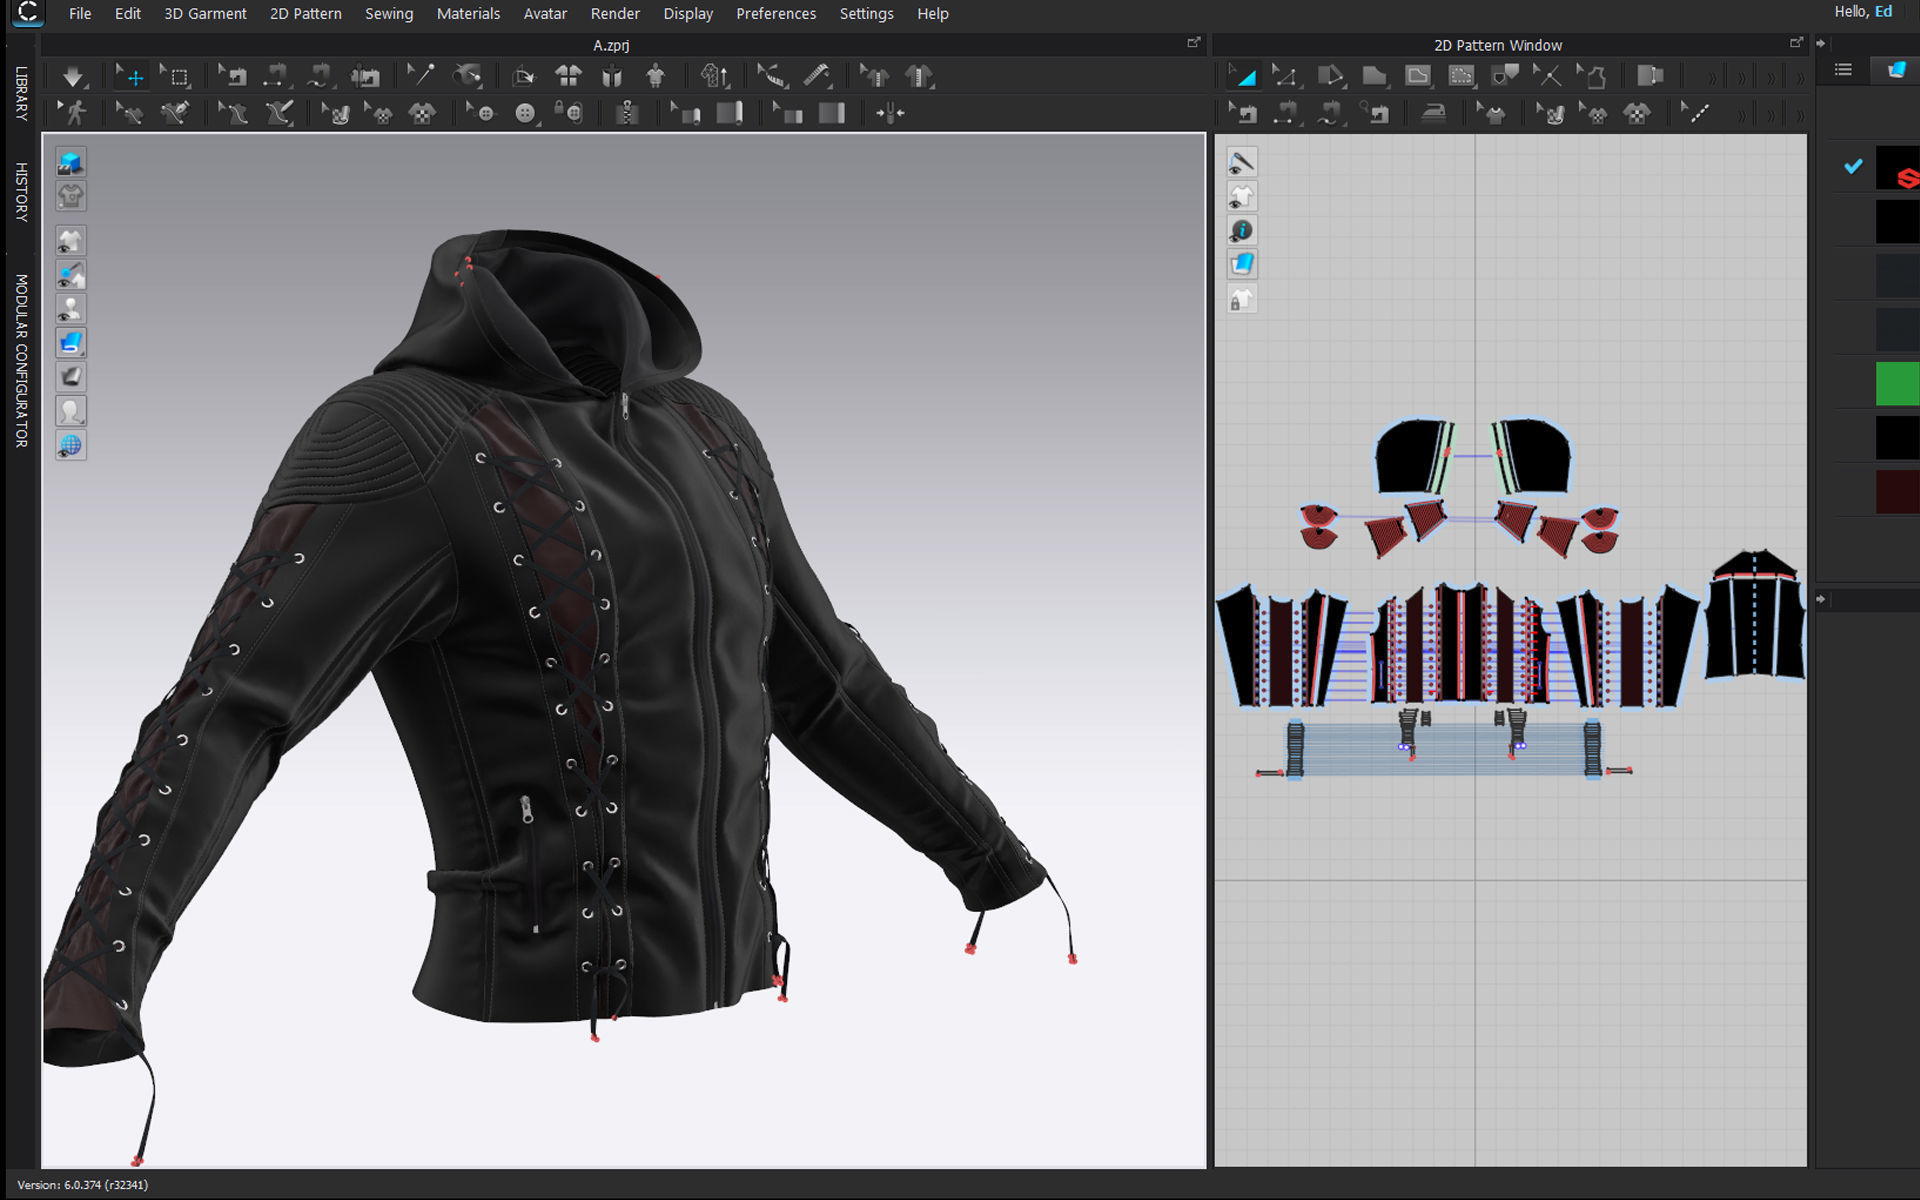Screen dimensions: 1920x1200
Task: Select the green fabric swatch
Action: click(x=1897, y=384)
